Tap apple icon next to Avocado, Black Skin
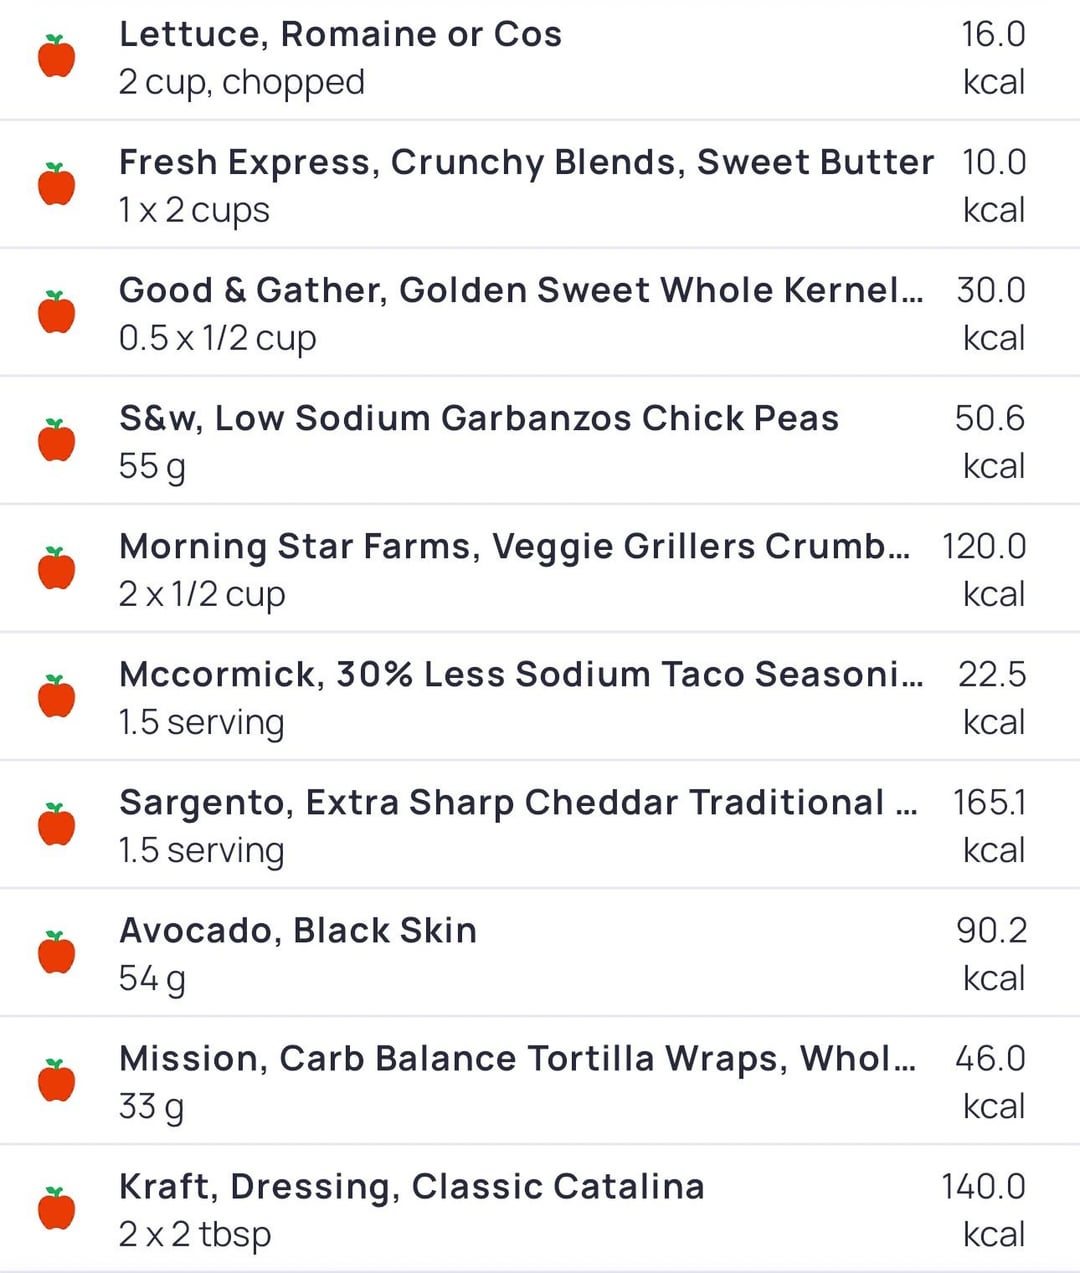 coord(57,952)
